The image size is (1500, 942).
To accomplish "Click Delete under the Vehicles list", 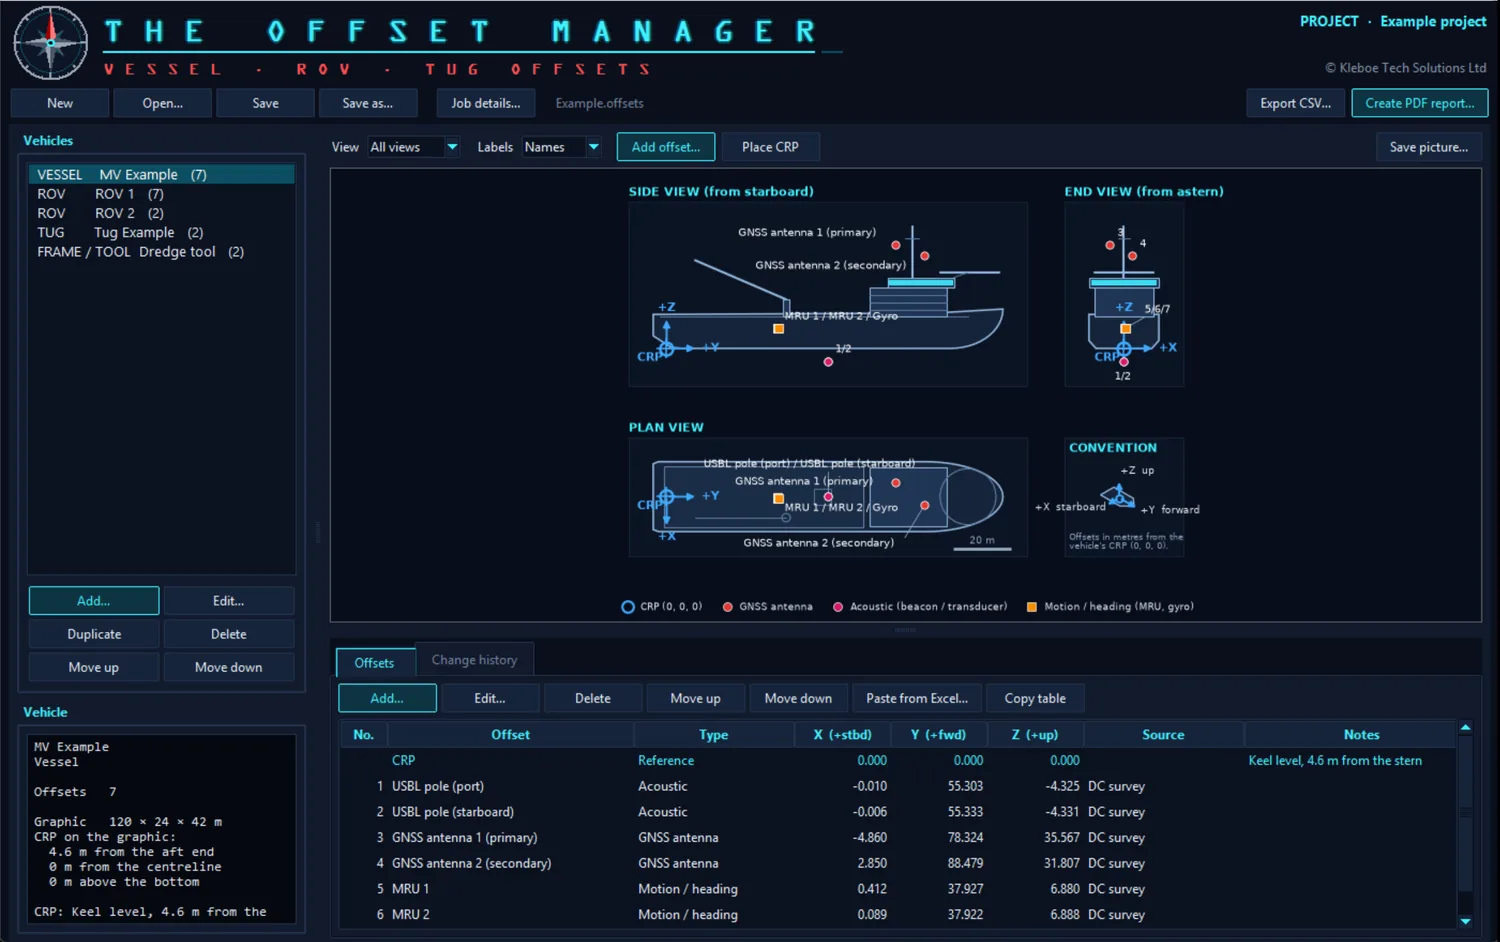I will (x=228, y=634).
